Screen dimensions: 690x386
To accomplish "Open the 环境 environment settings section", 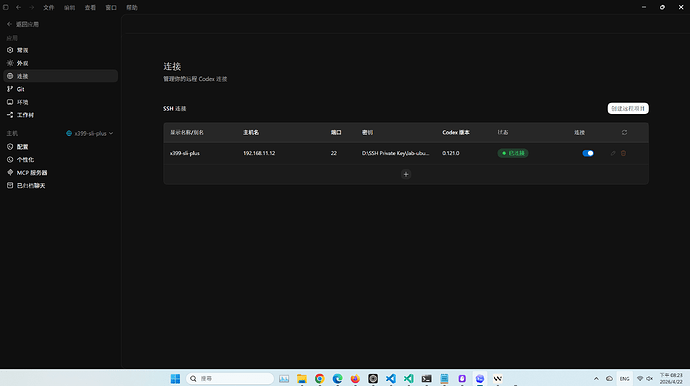I will coord(60,102).
